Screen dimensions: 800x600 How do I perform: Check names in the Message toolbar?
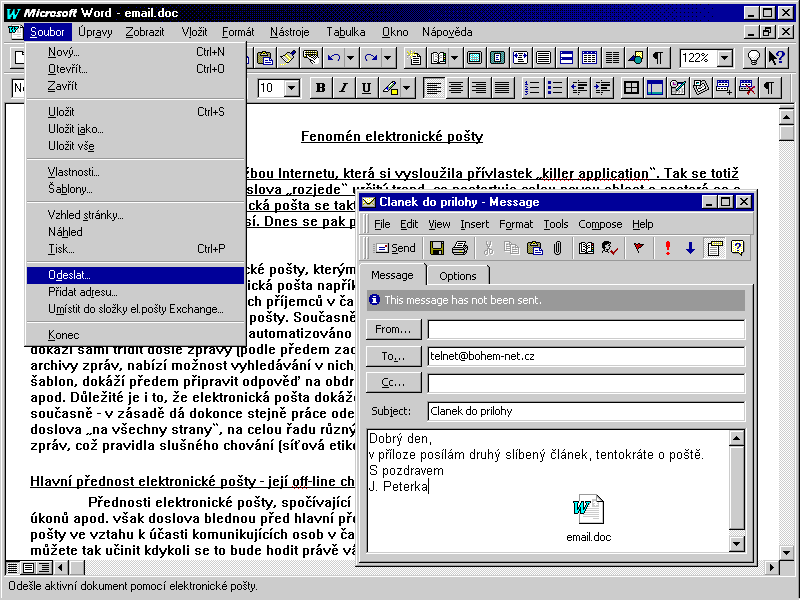click(609, 248)
